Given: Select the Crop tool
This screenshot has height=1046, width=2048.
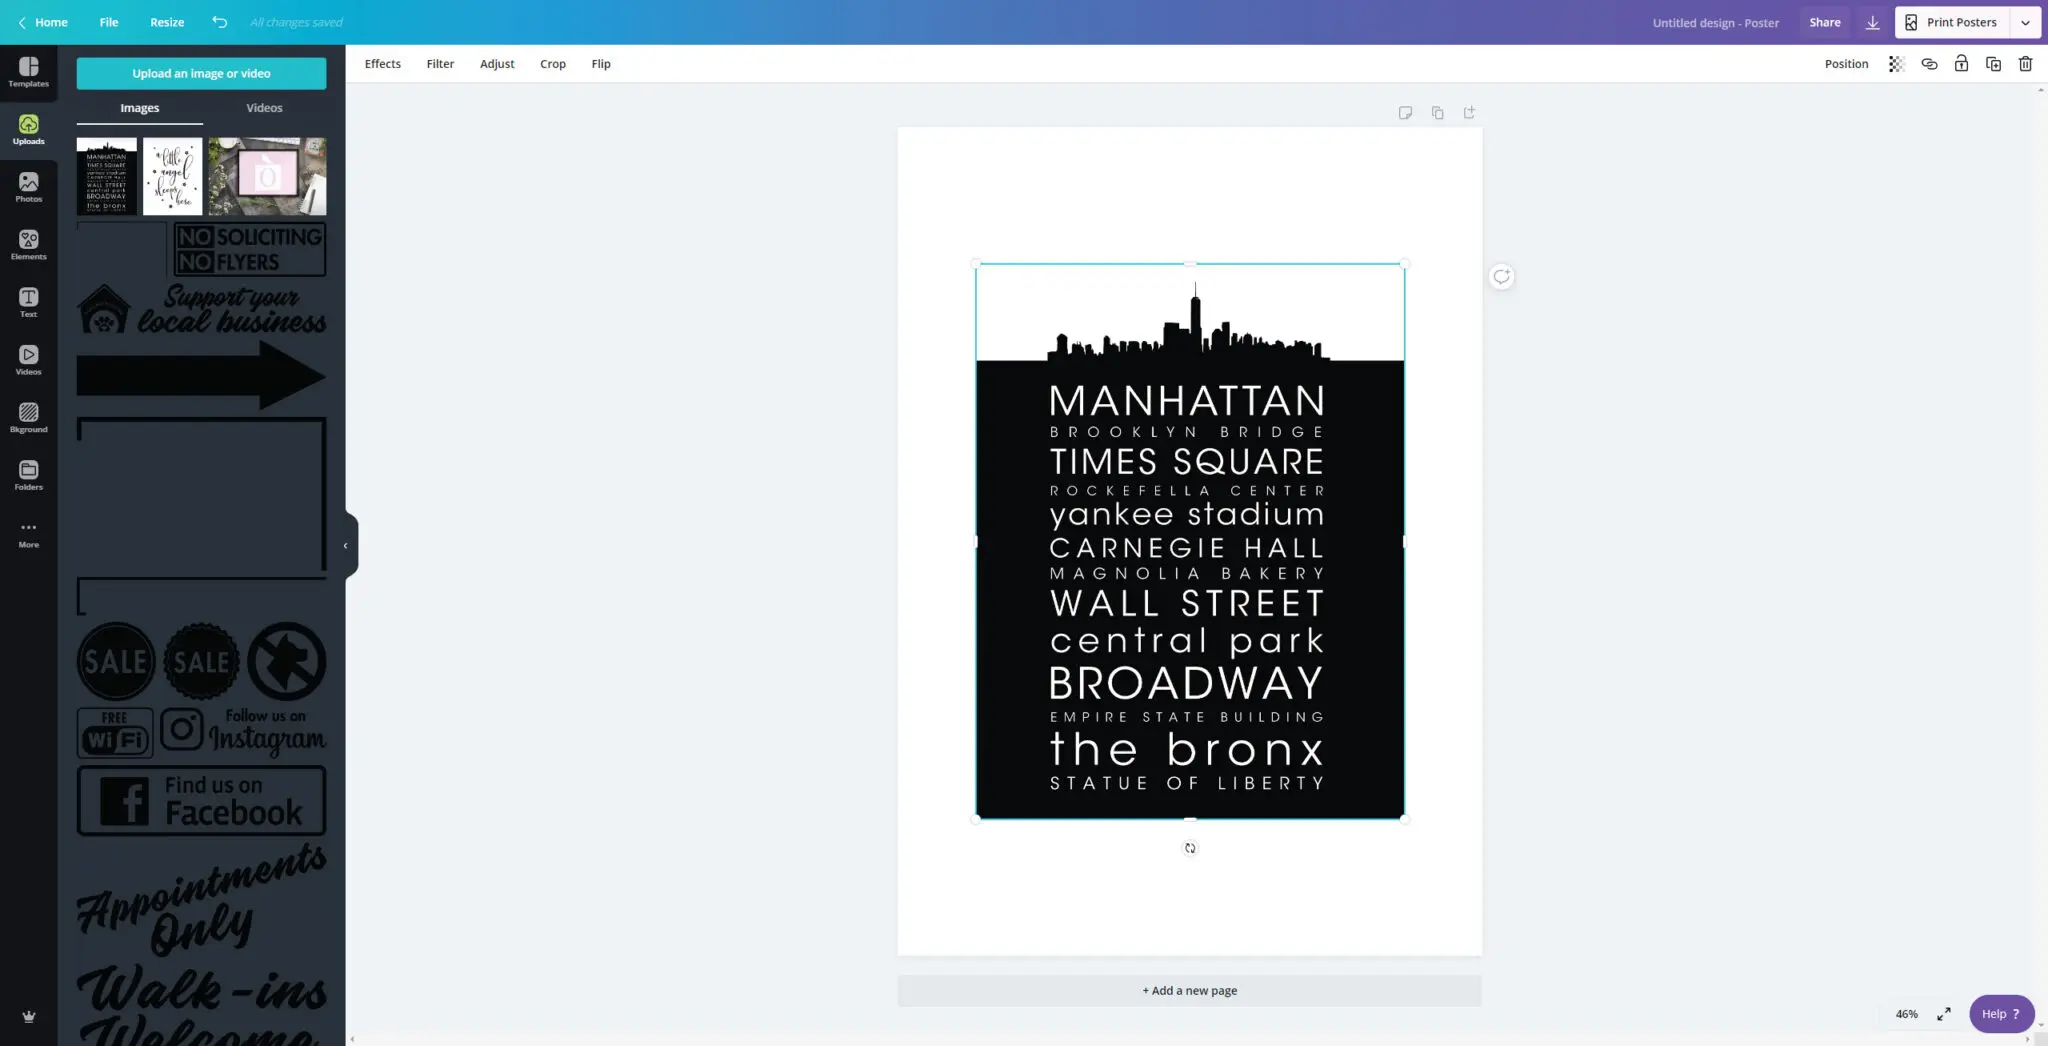Looking at the screenshot, I should point(553,64).
